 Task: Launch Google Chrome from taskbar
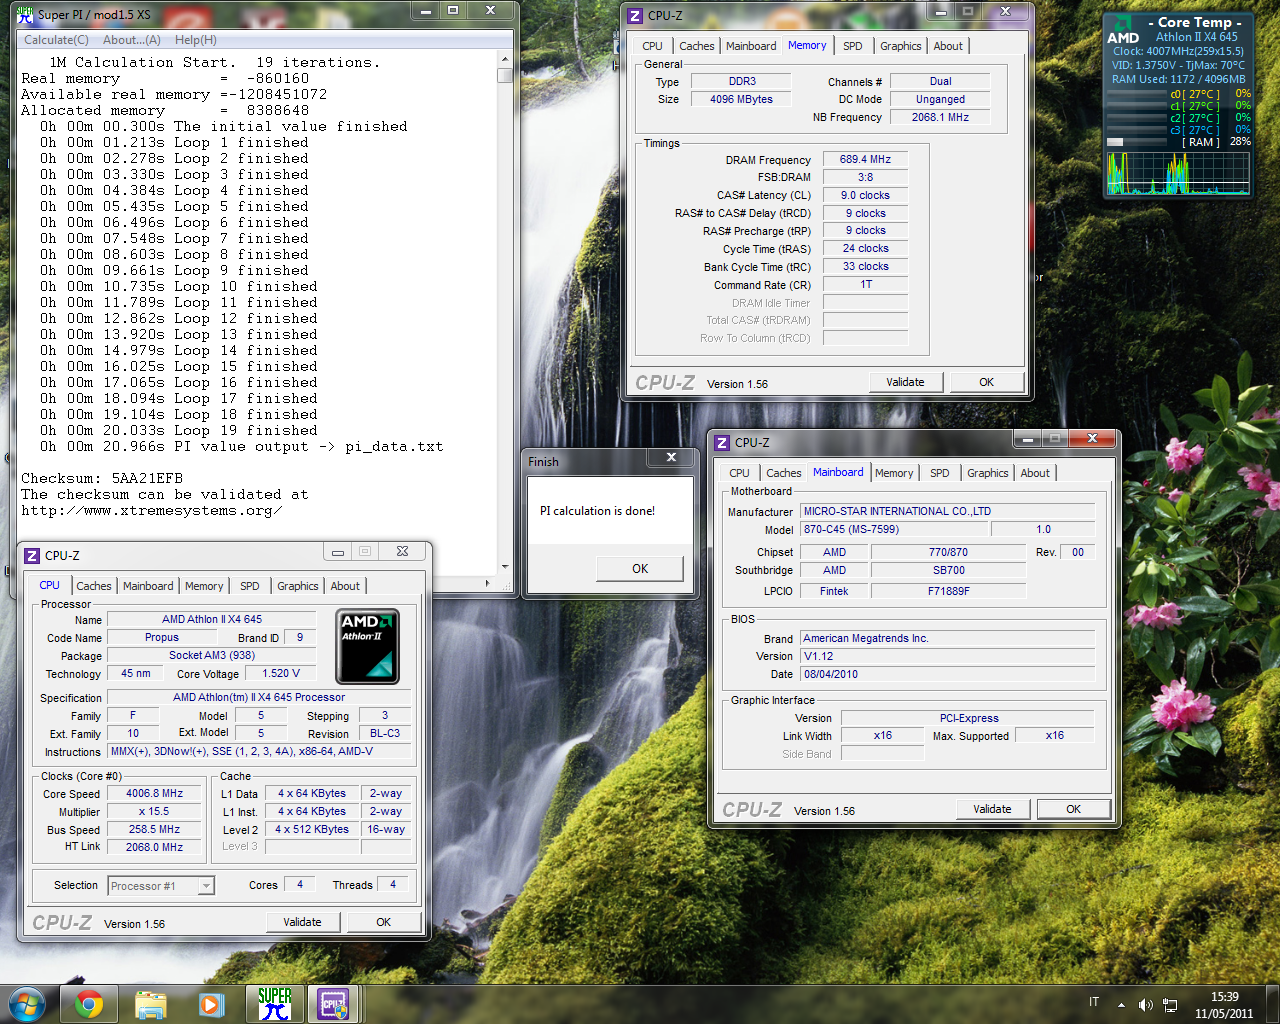[89, 1004]
